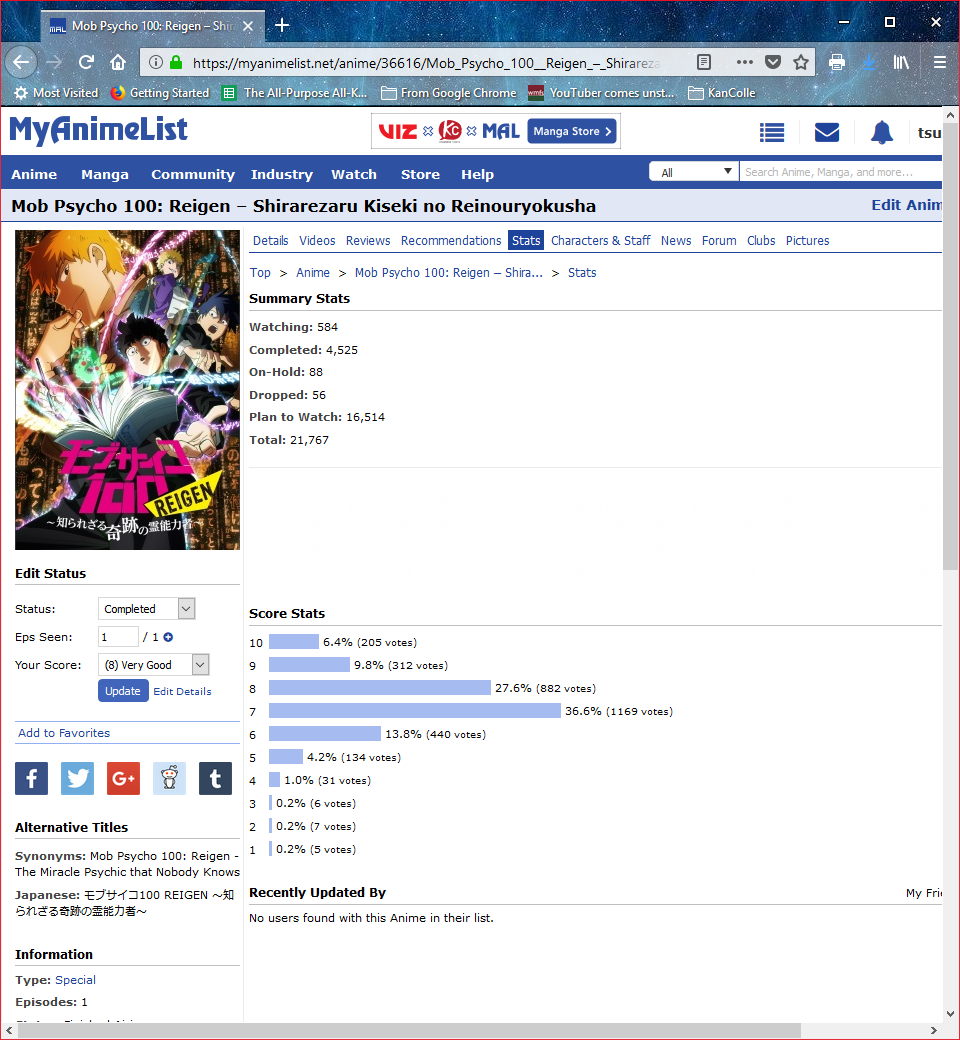Increment episodes seen with the blue plus
This screenshot has width=960, height=1040.
tap(169, 637)
